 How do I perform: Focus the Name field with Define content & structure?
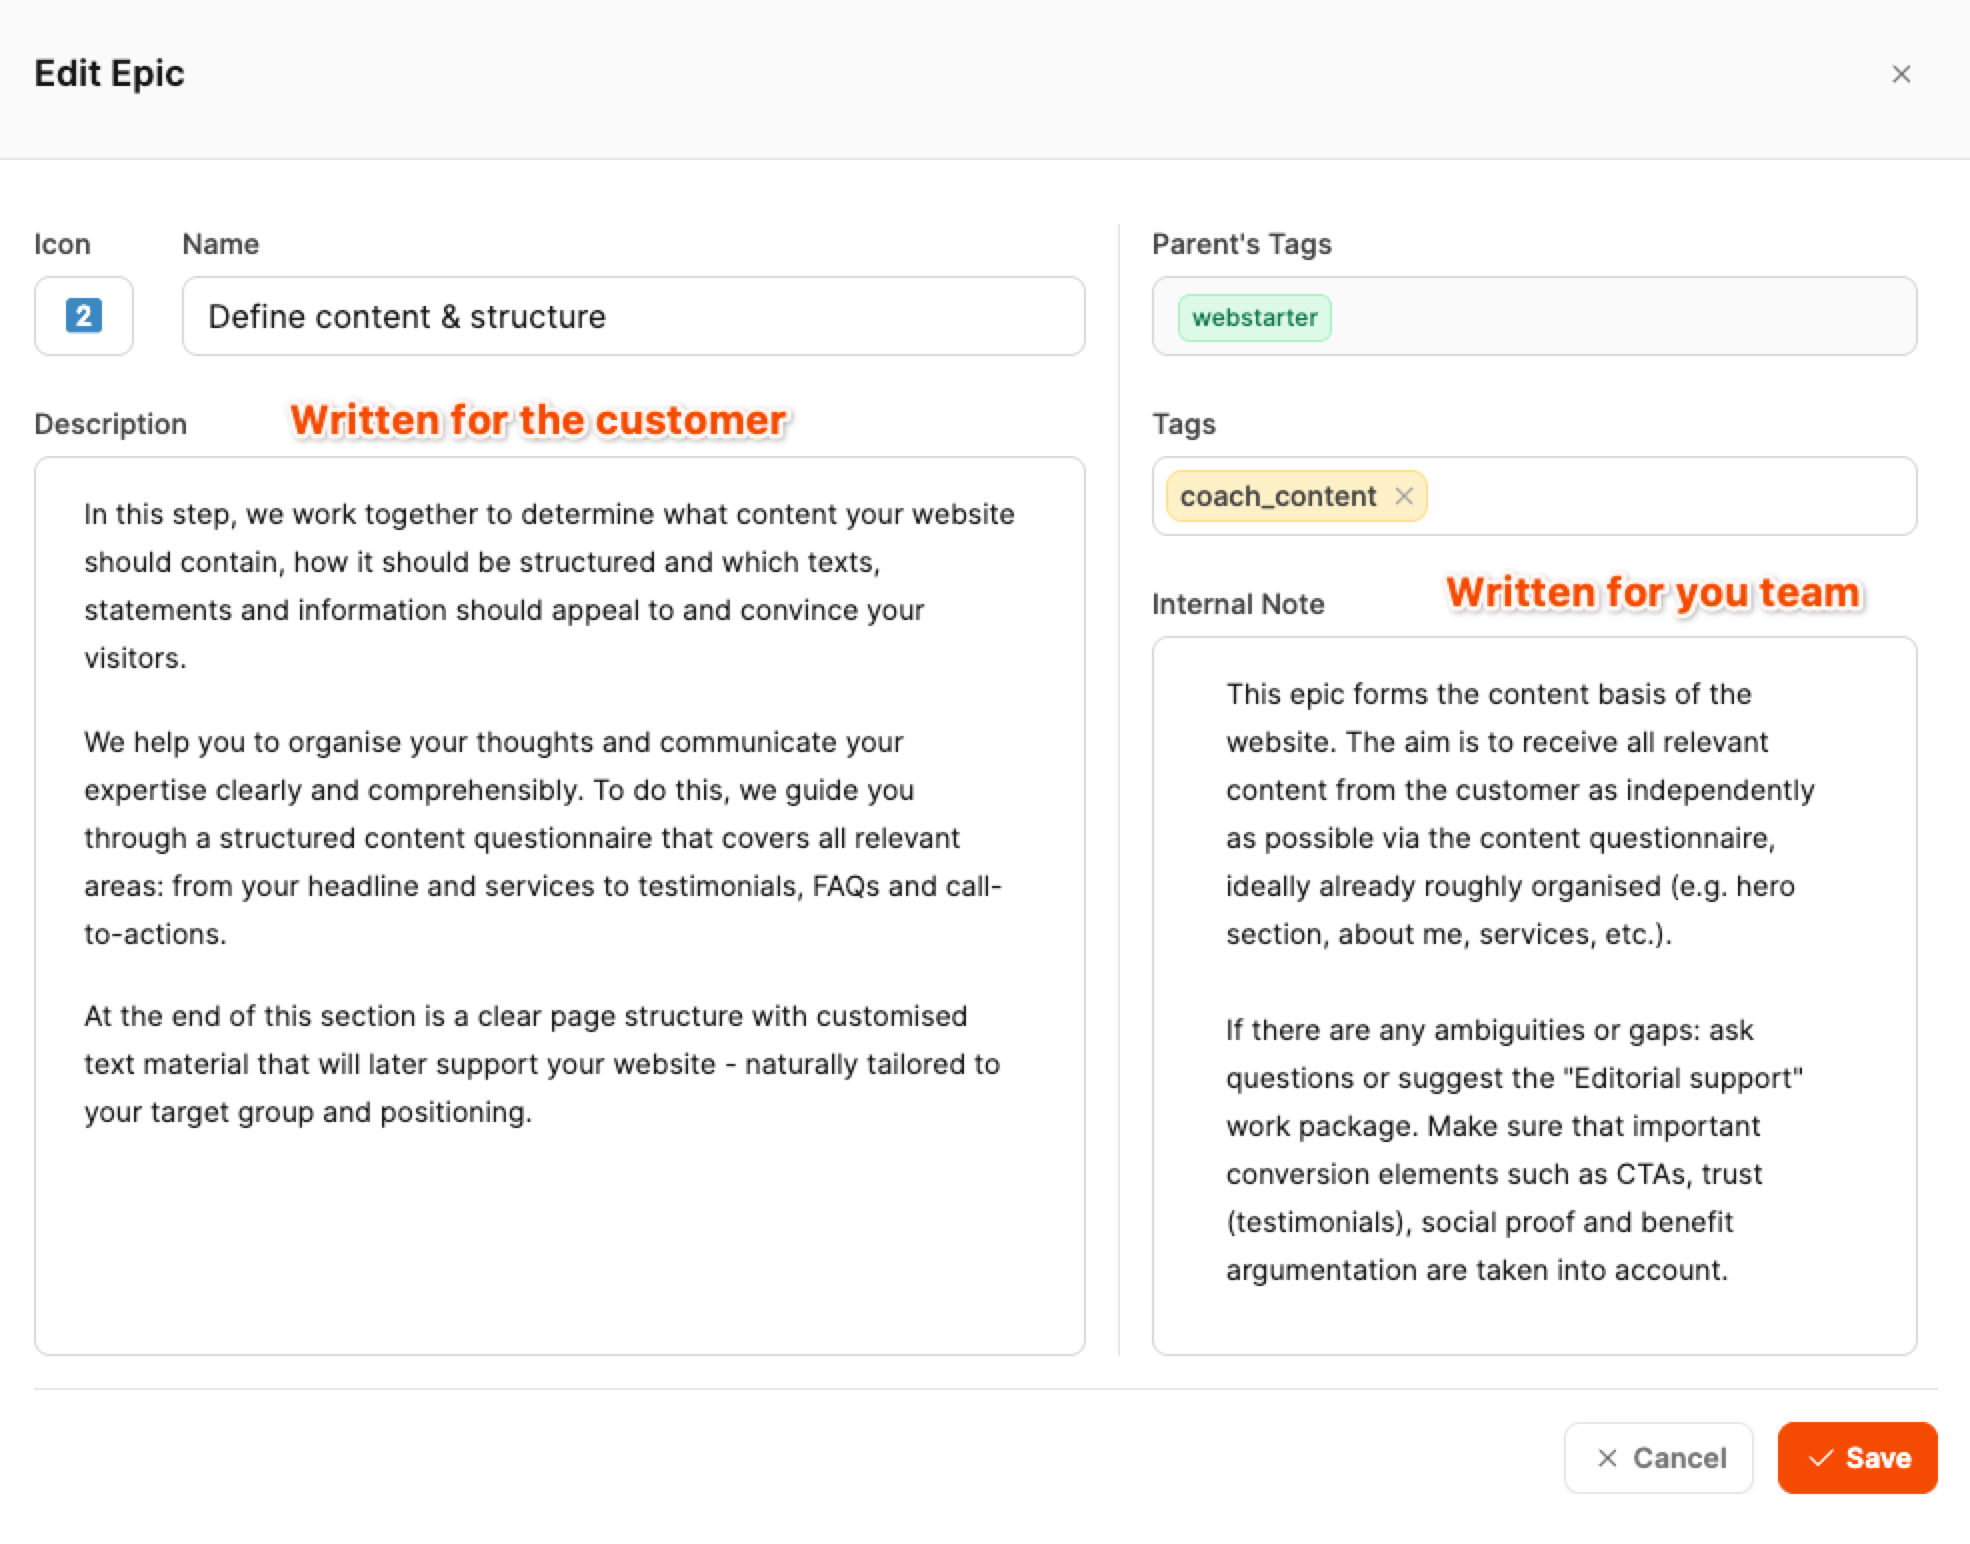632,317
